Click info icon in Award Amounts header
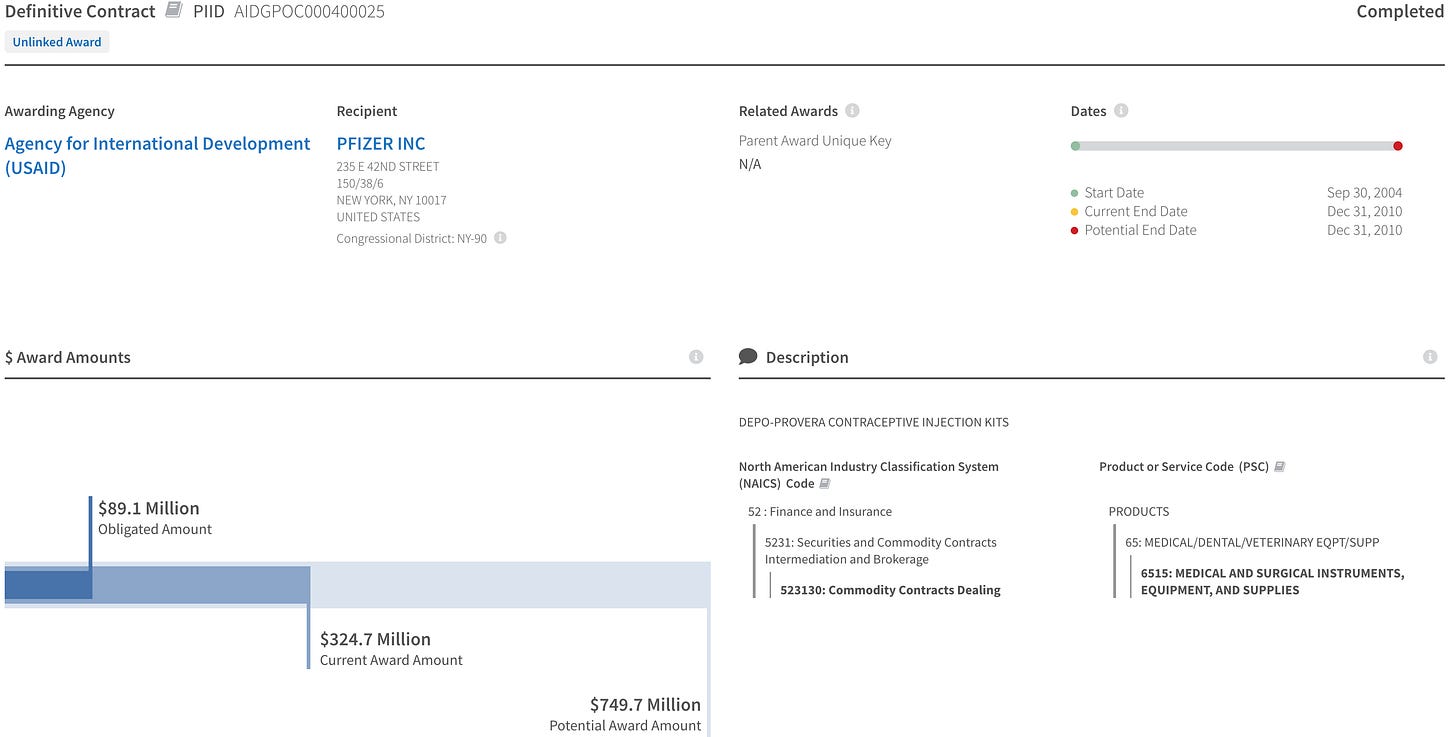Image resolution: width=1456 pixels, height=737 pixels. pyautogui.click(x=696, y=357)
